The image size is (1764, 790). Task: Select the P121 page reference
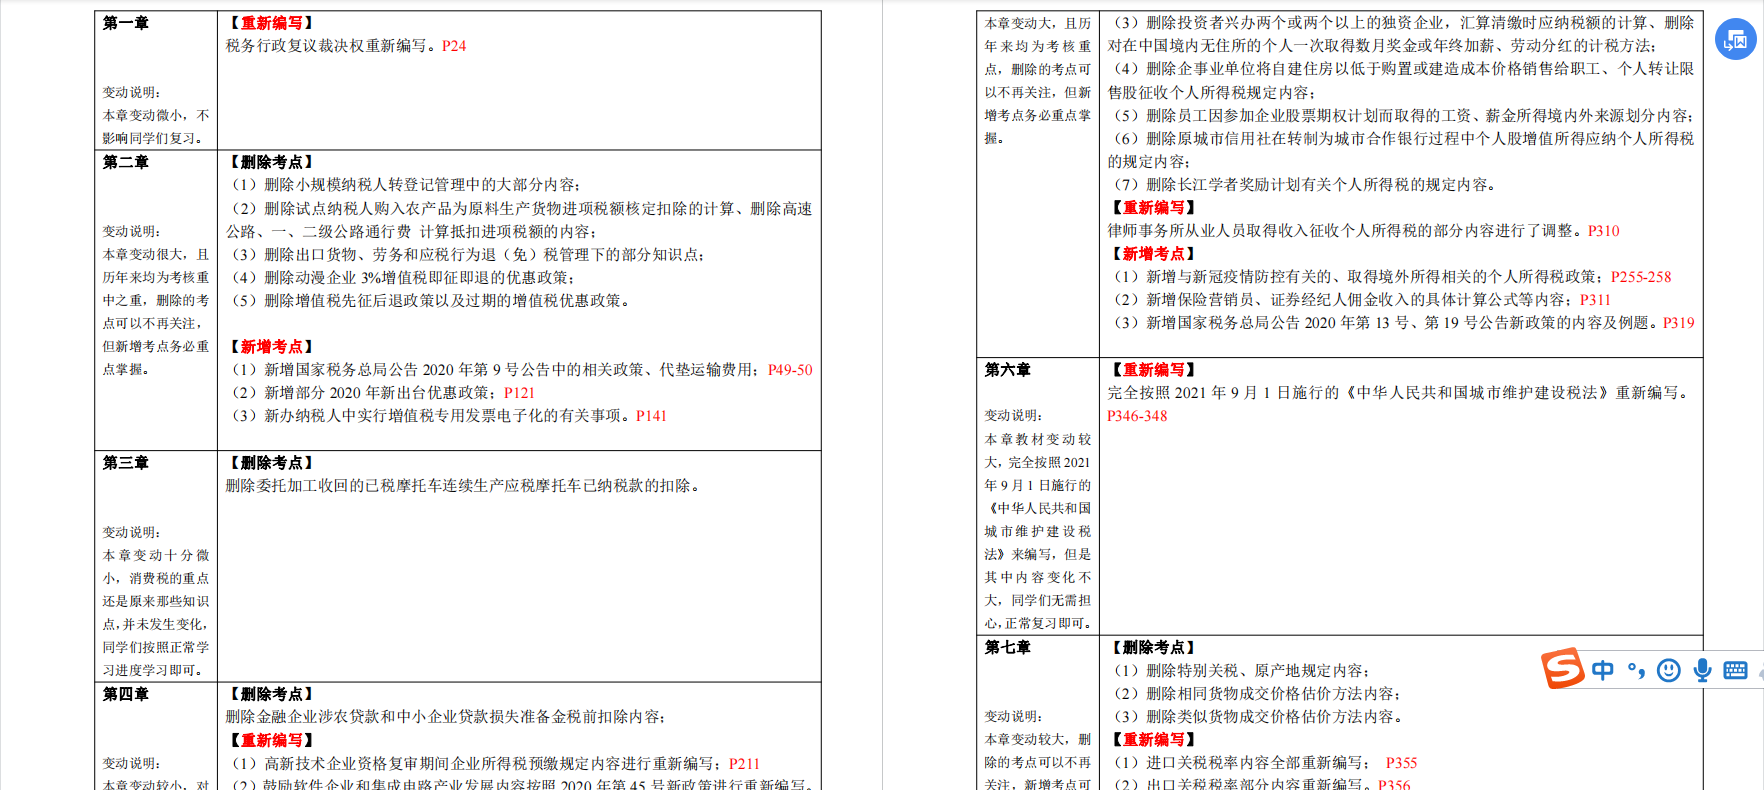point(519,393)
